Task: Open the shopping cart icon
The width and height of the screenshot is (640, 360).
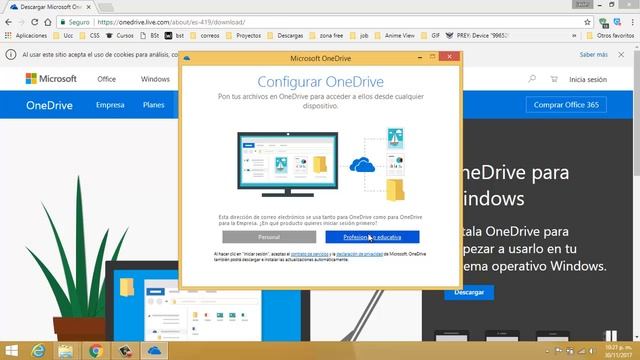Action: [554, 79]
